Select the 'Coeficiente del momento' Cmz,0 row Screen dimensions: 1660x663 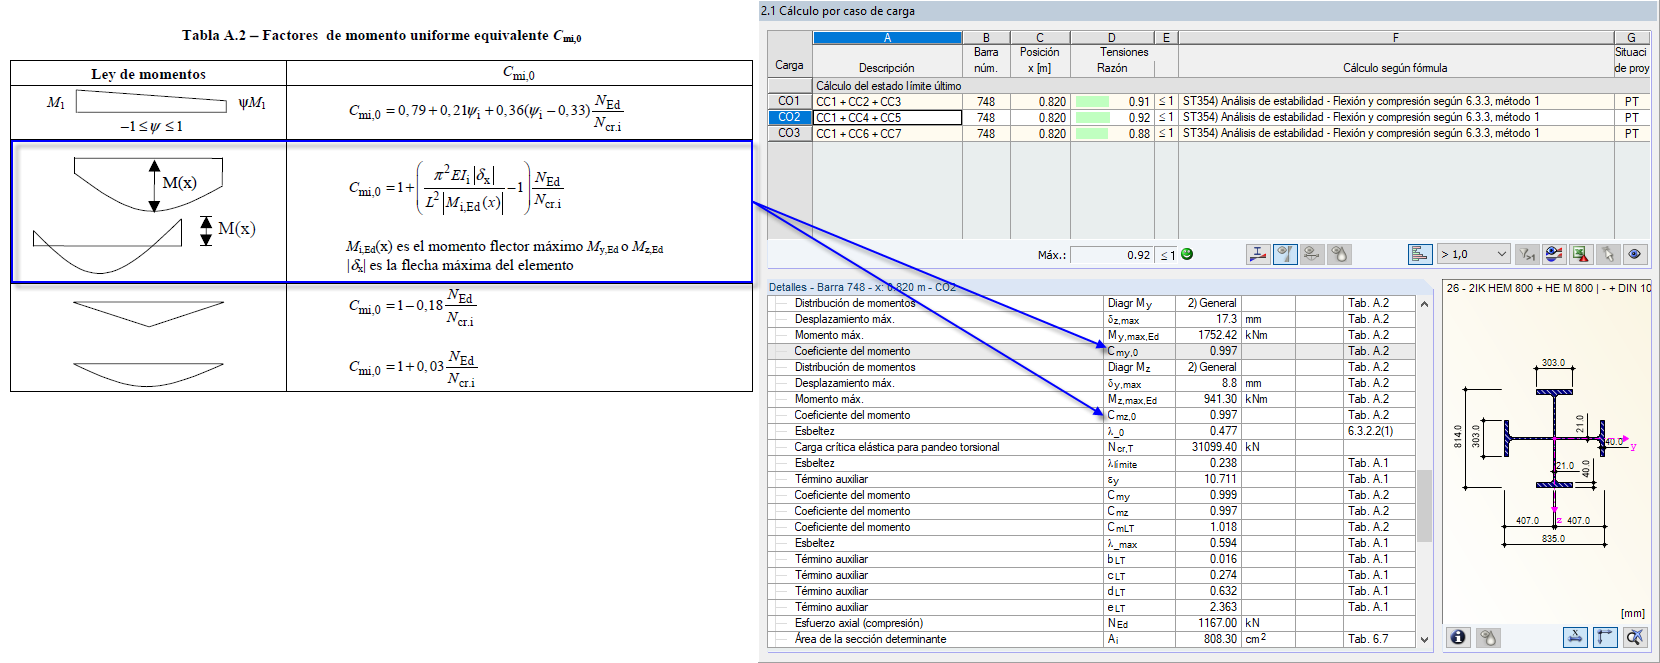click(x=1091, y=415)
